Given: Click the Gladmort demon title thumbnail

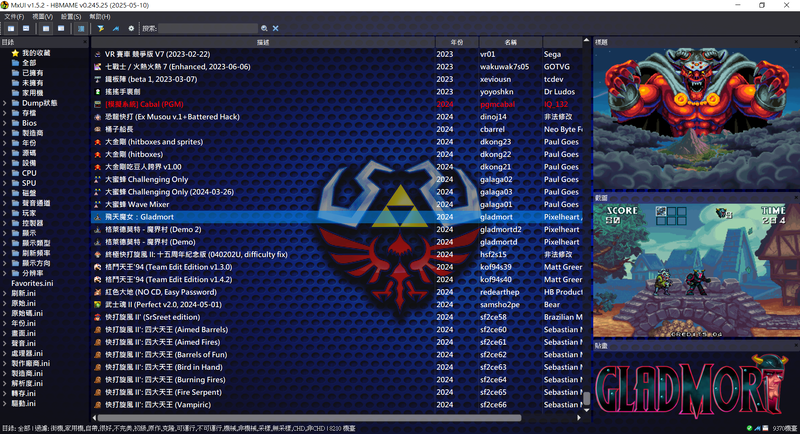Looking at the screenshot, I should (x=696, y=118).
